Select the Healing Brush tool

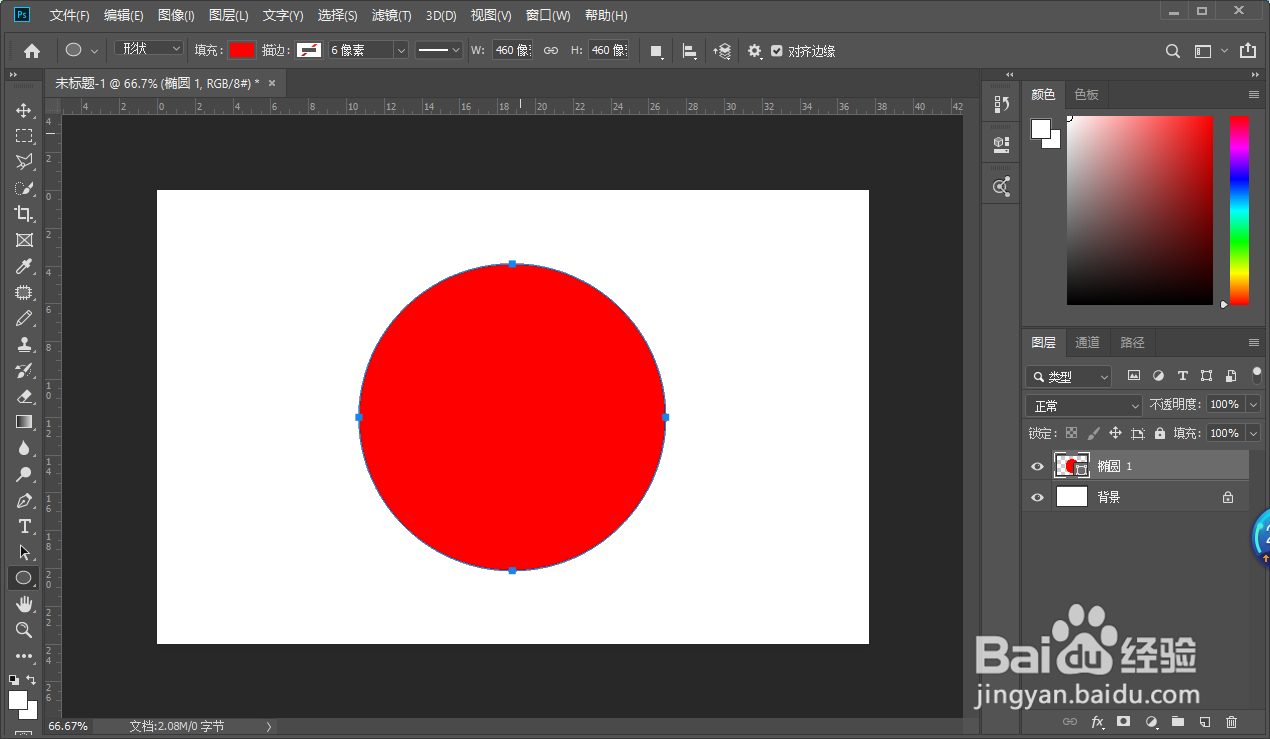click(x=24, y=292)
